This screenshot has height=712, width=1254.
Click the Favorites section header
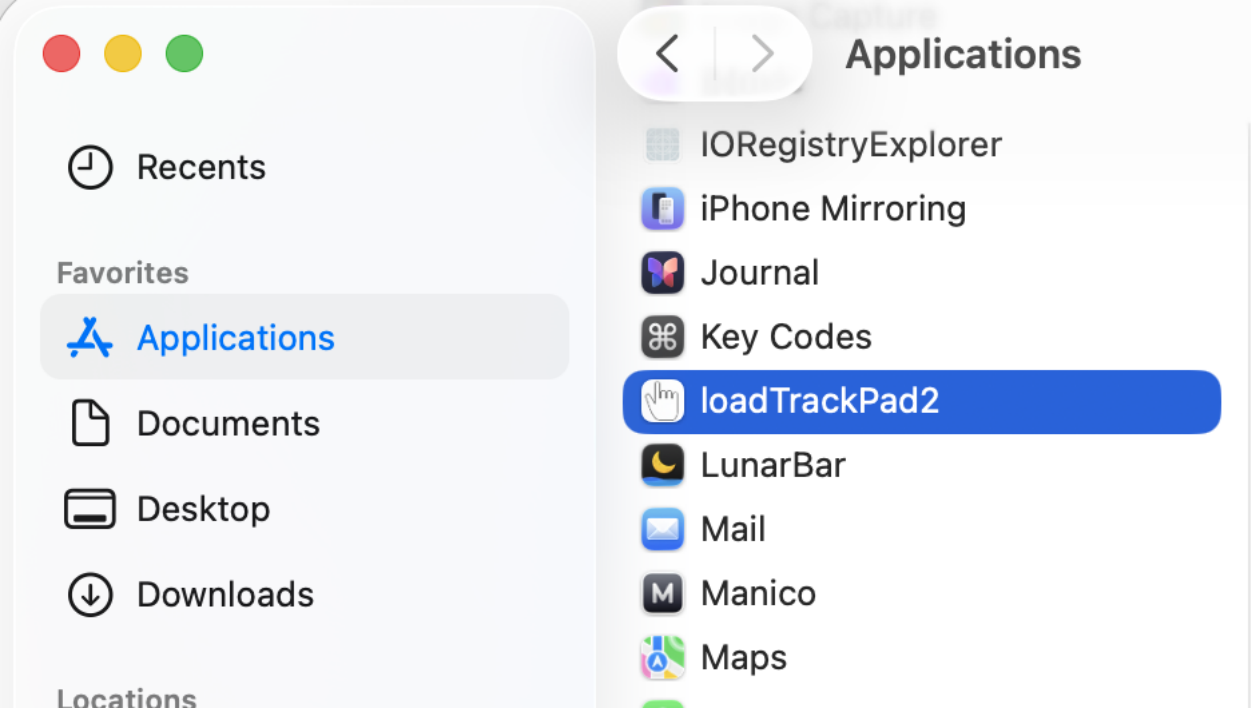click(x=122, y=273)
